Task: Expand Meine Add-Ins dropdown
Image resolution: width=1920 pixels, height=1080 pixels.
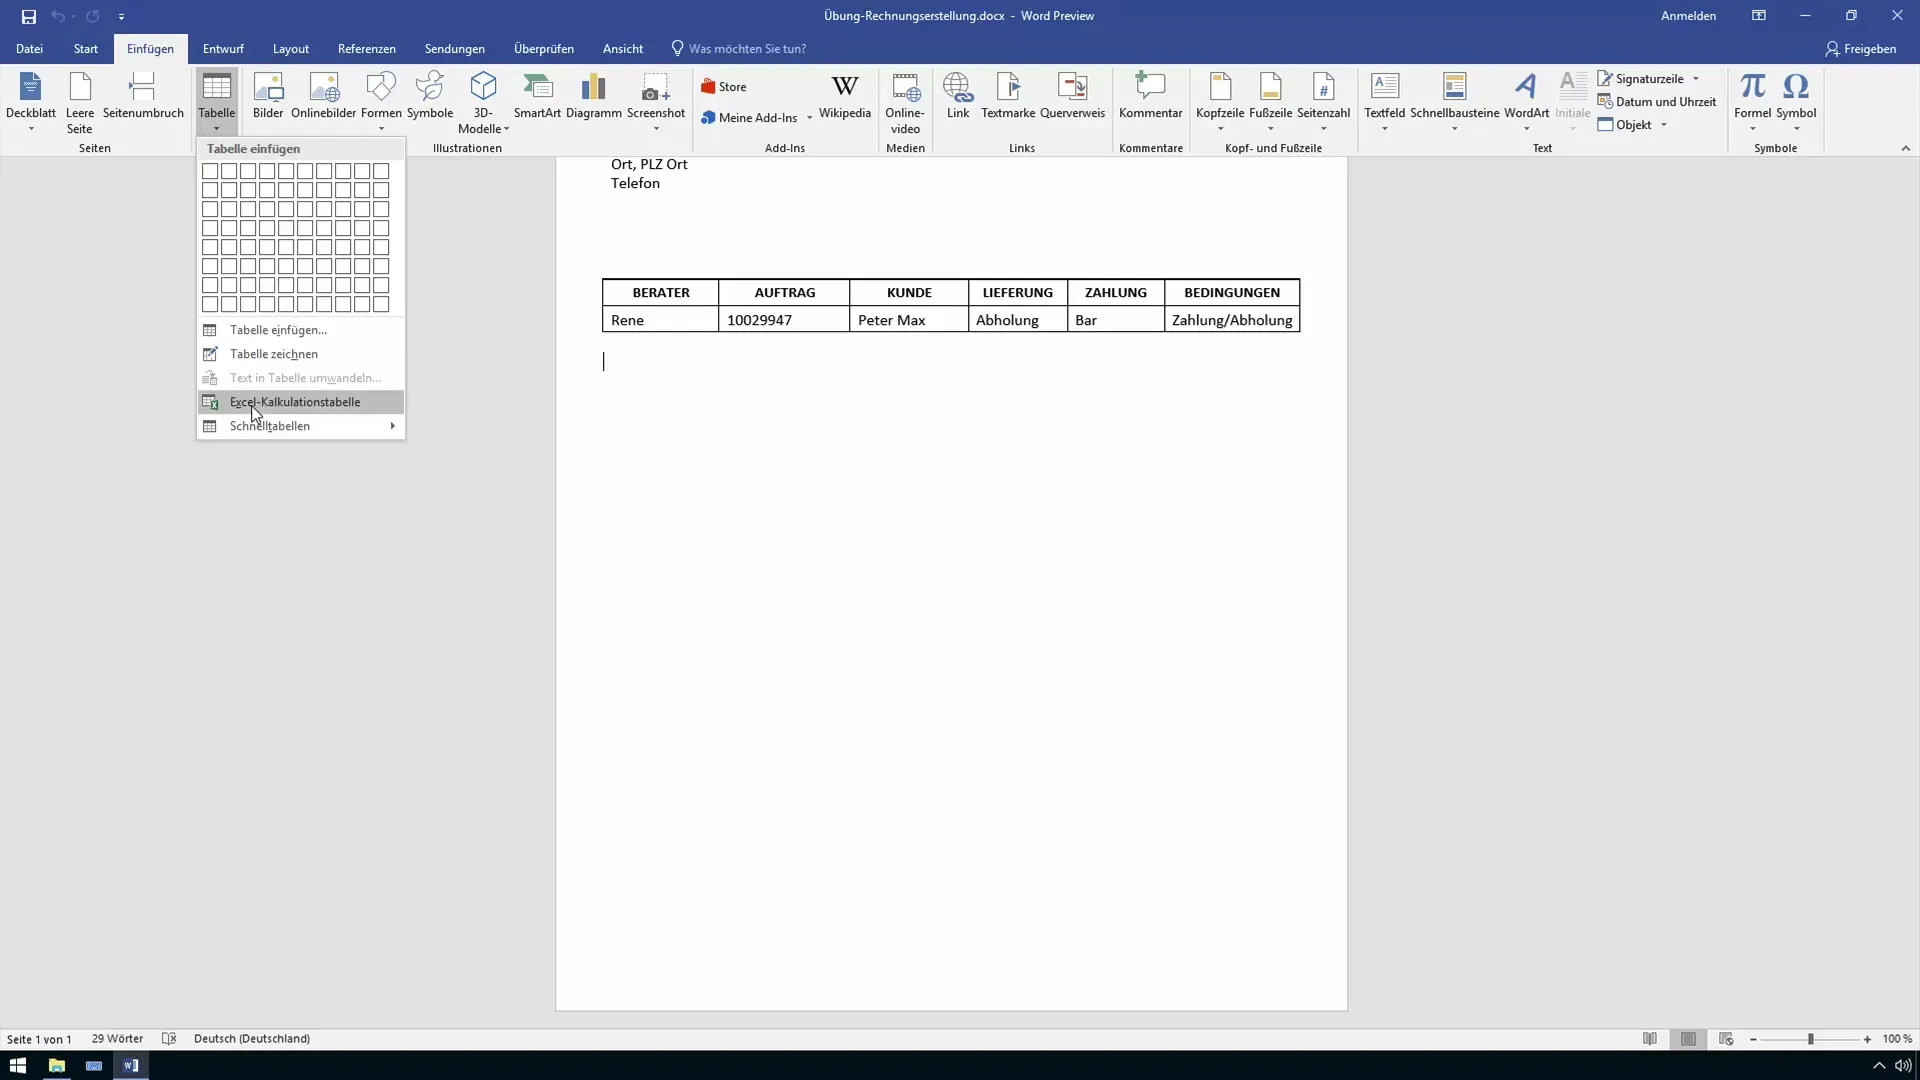Action: pos(809,118)
